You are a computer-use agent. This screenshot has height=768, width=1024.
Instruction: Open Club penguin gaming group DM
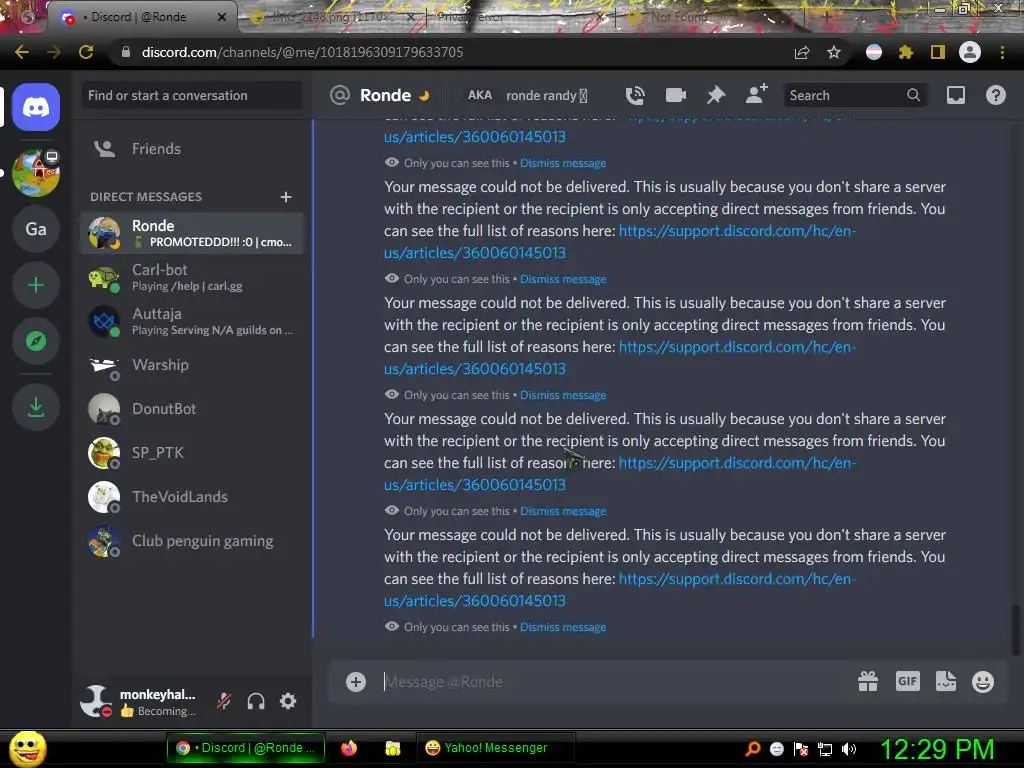tap(192, 541)
